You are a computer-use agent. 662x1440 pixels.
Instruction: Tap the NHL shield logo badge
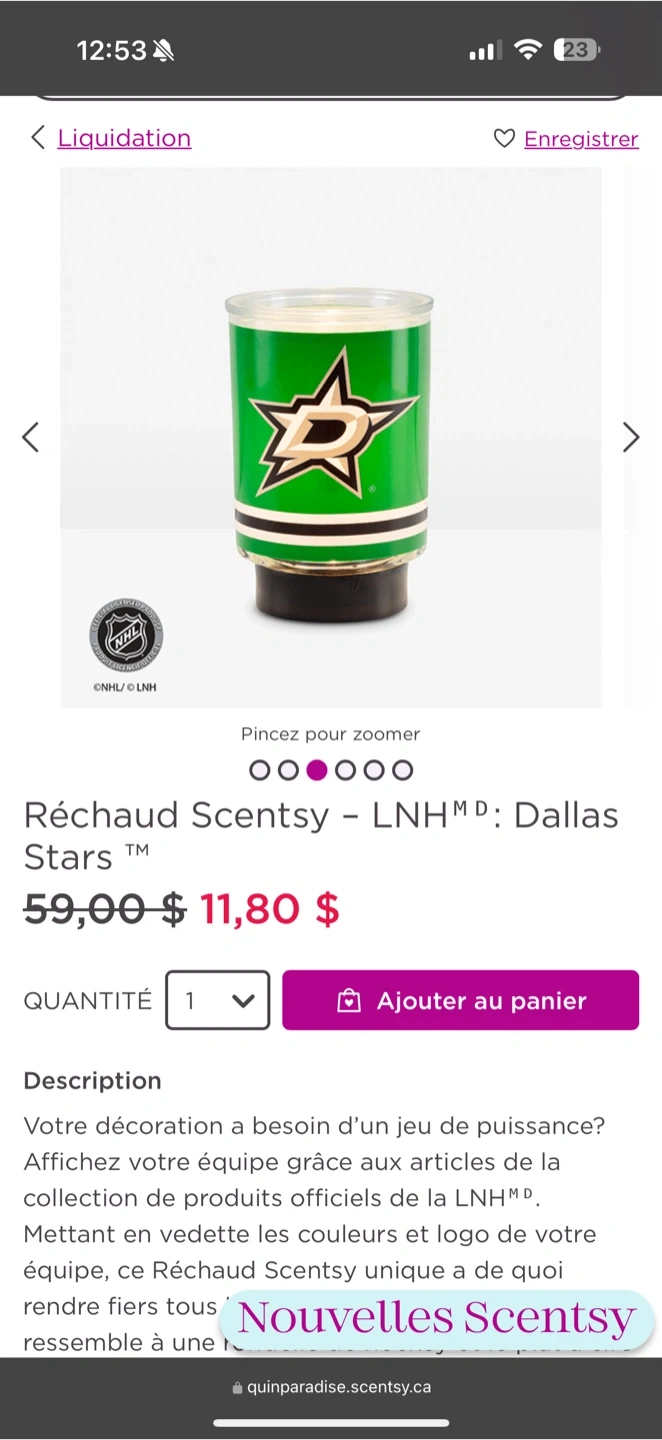[x=126, y=636]
